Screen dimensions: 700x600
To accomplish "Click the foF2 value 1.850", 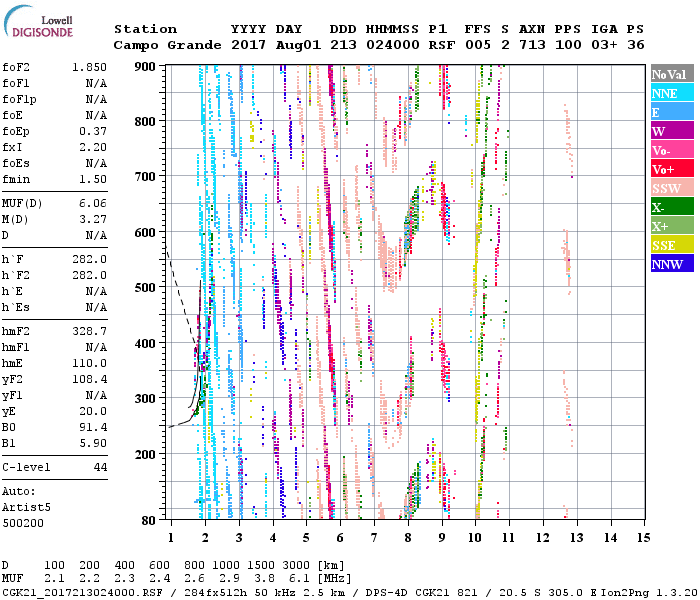I will click(x=89, y=66).
